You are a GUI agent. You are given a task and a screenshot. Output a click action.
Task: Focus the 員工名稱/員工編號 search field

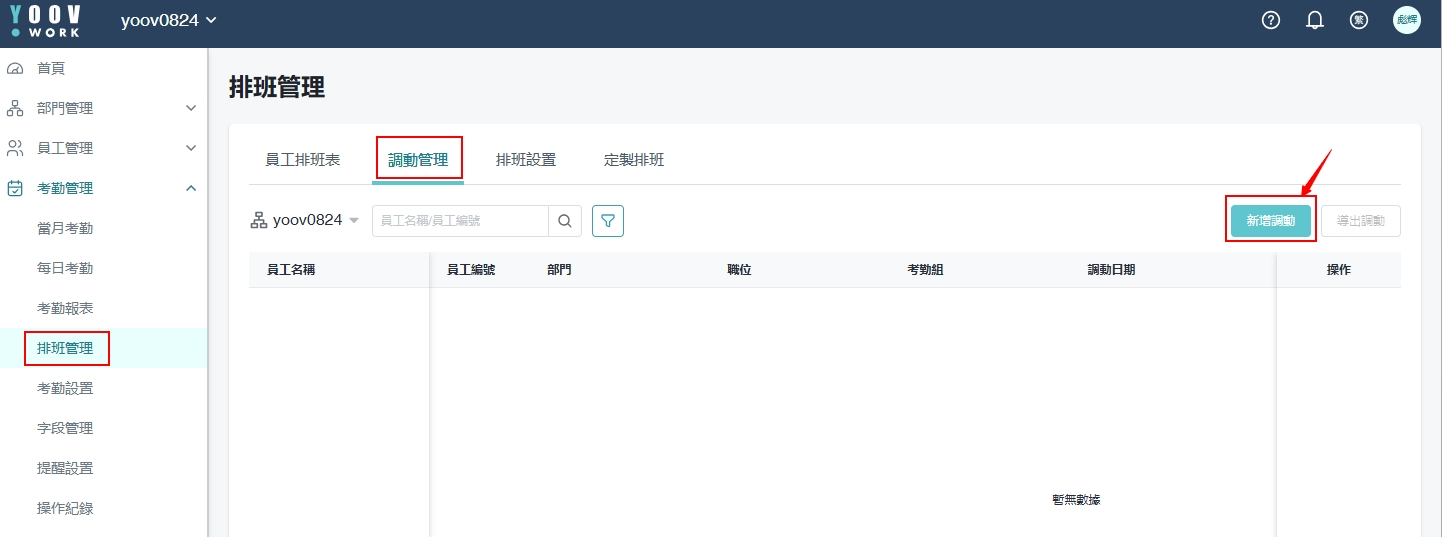pyautogui.click(x=460, y=221)
